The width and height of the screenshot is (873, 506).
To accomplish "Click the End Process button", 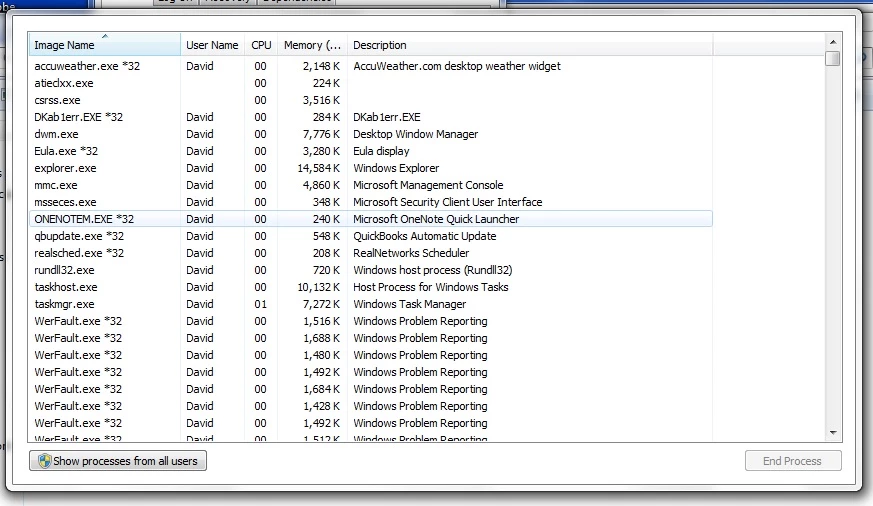I will (793, 461).
